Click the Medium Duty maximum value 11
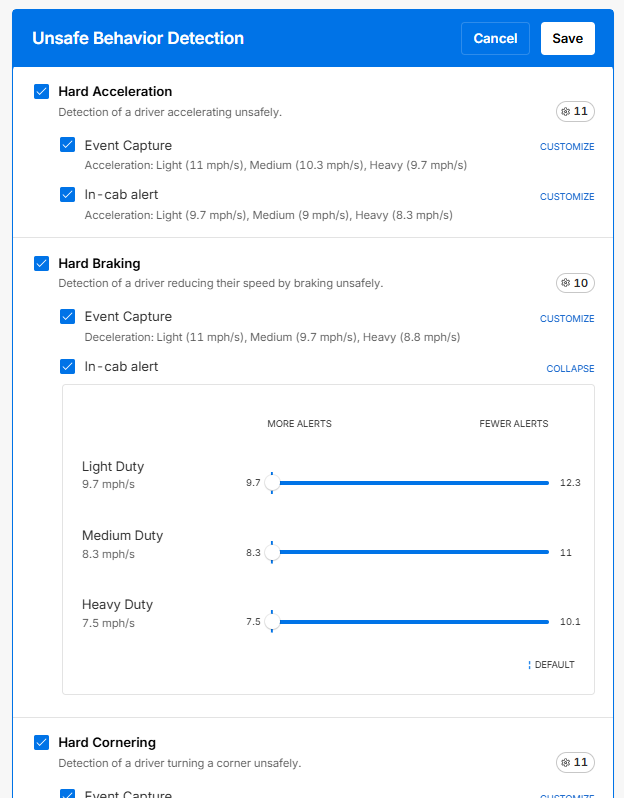Screen dimensions: 624x798 [x=565, y=552]
